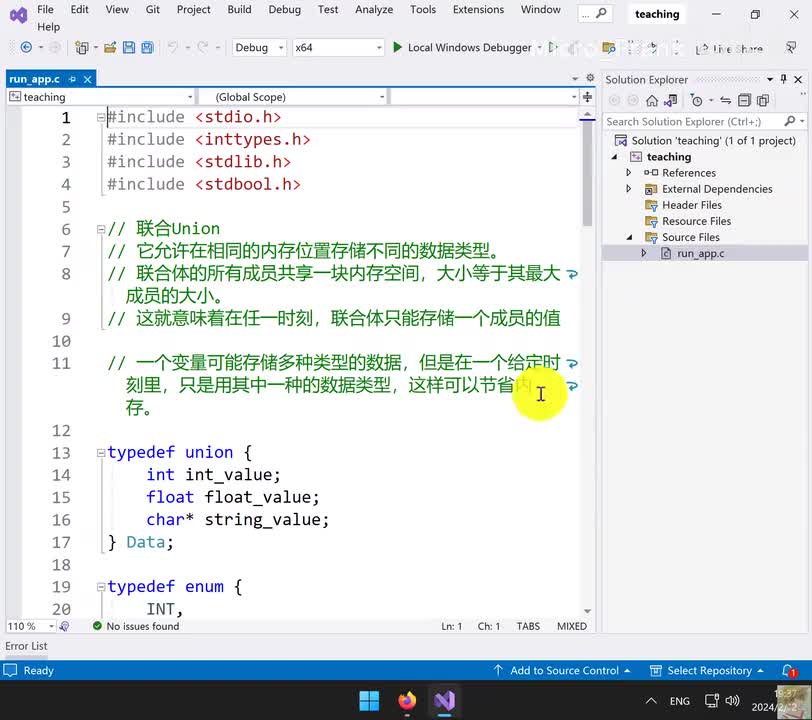This screenshot has width=812, height=720.
Task: Click Select Repository in status bar
Action: (x=707, y=670)
